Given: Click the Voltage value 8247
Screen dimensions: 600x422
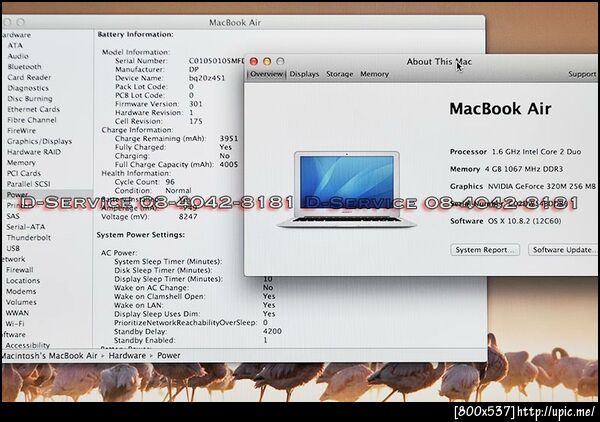Looking at the screenshot, I should pos(188,217).
